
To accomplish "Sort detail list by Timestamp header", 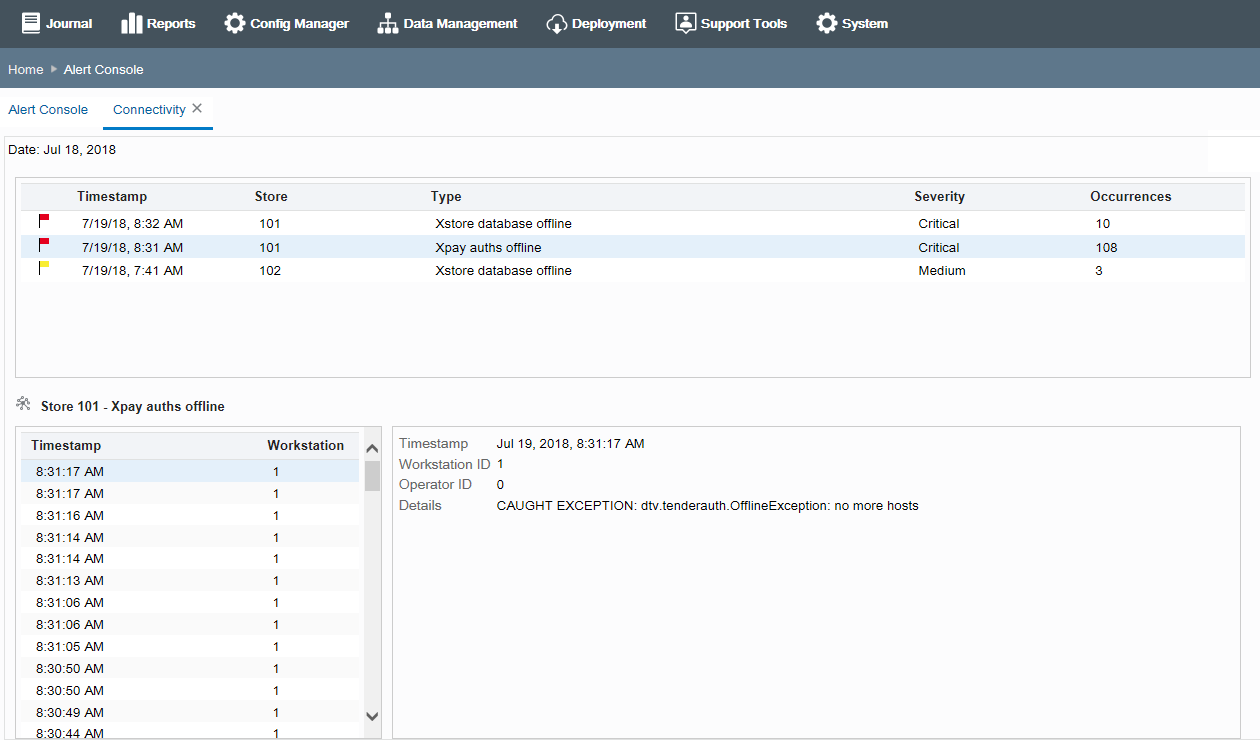I will pos(66,446).
